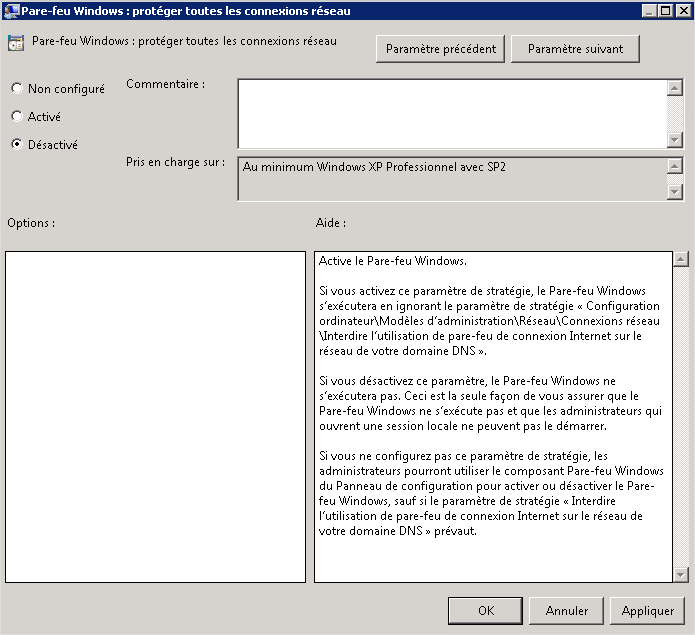Click inside the Commentaire text box
This screenshot has width=695, height=635.
click(452, 114)
